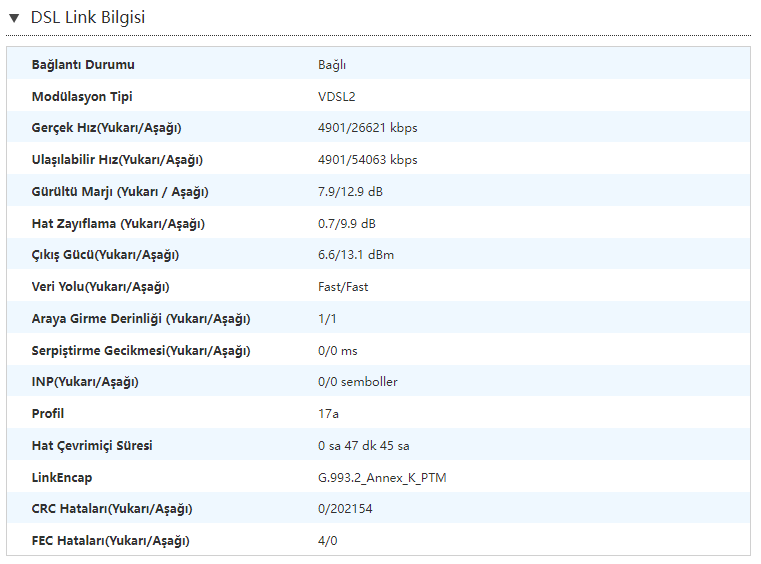Select the LinkEncap label

point(62,478)
